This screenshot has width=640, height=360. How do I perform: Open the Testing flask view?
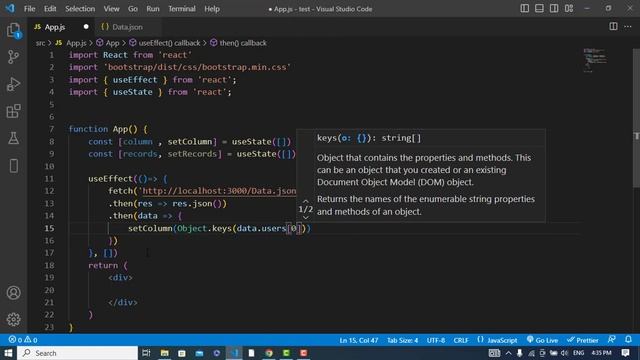[x=13, y=138]
